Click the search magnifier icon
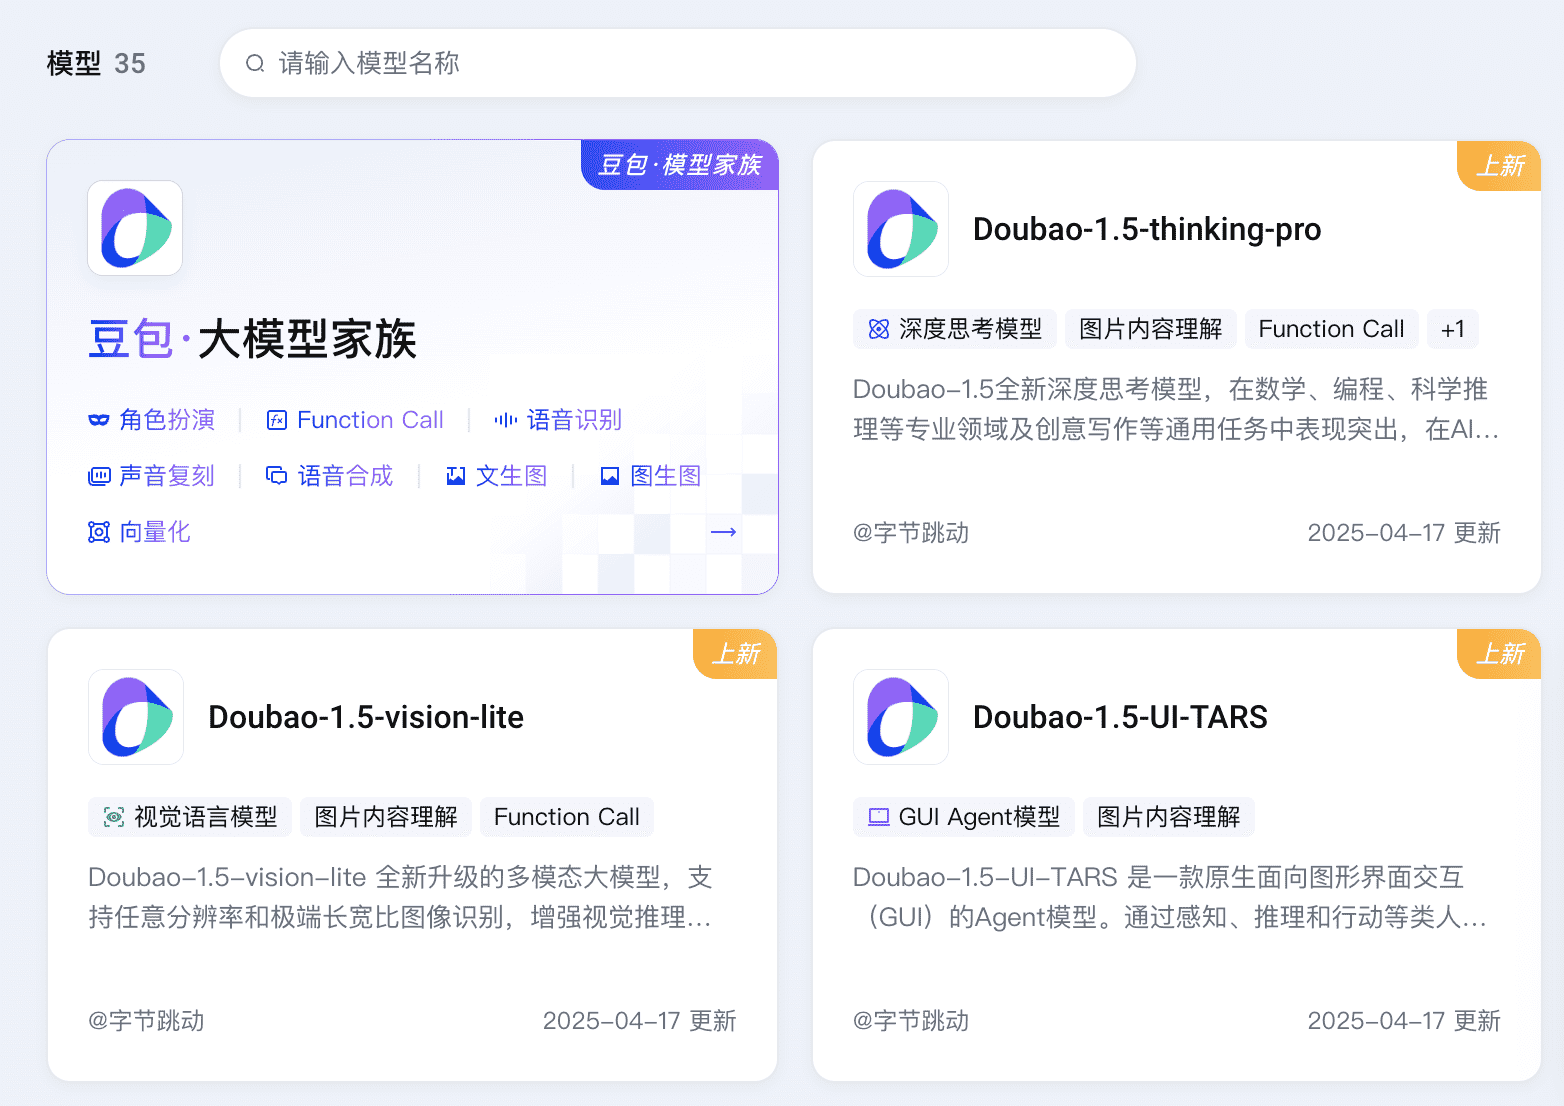This screenshot has width=1564, height=1106. [255, 63]
